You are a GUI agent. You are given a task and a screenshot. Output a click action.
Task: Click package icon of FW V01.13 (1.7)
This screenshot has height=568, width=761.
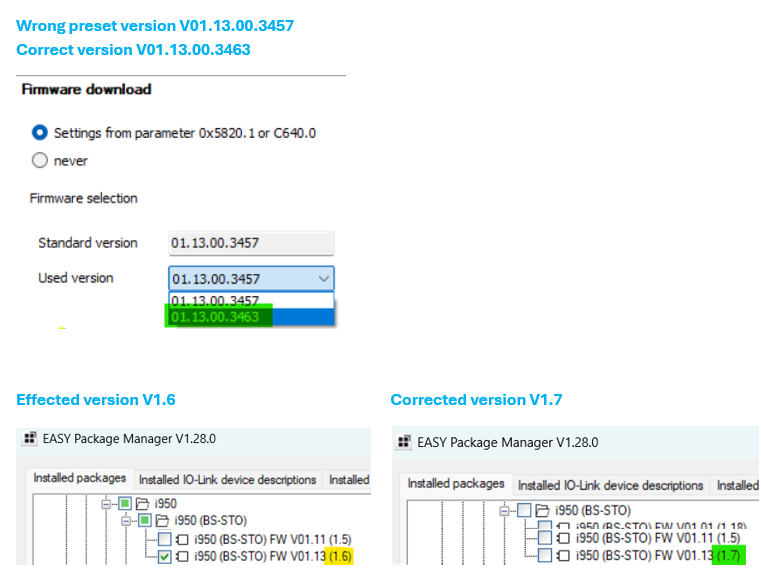563,555
